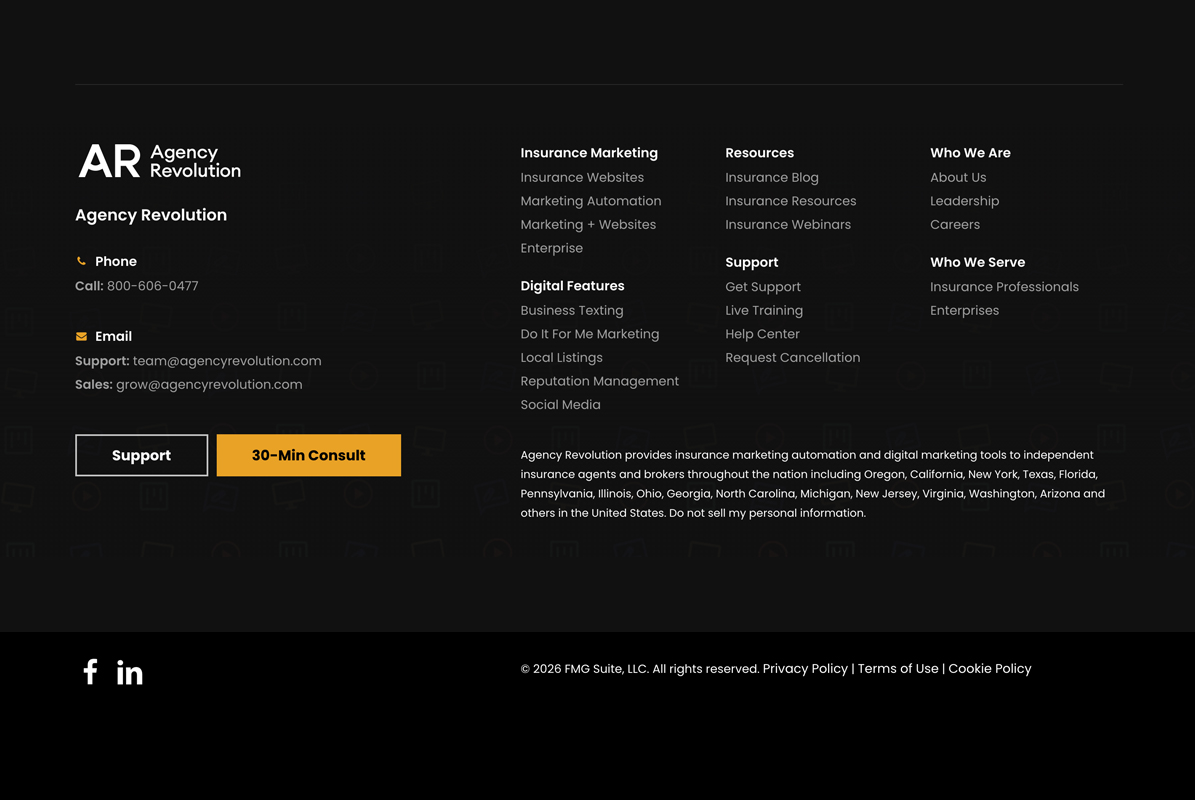The width and height of the screenshot is (1195, 800).
Task: Go to Insurance Resources
Action: point(791,200)
